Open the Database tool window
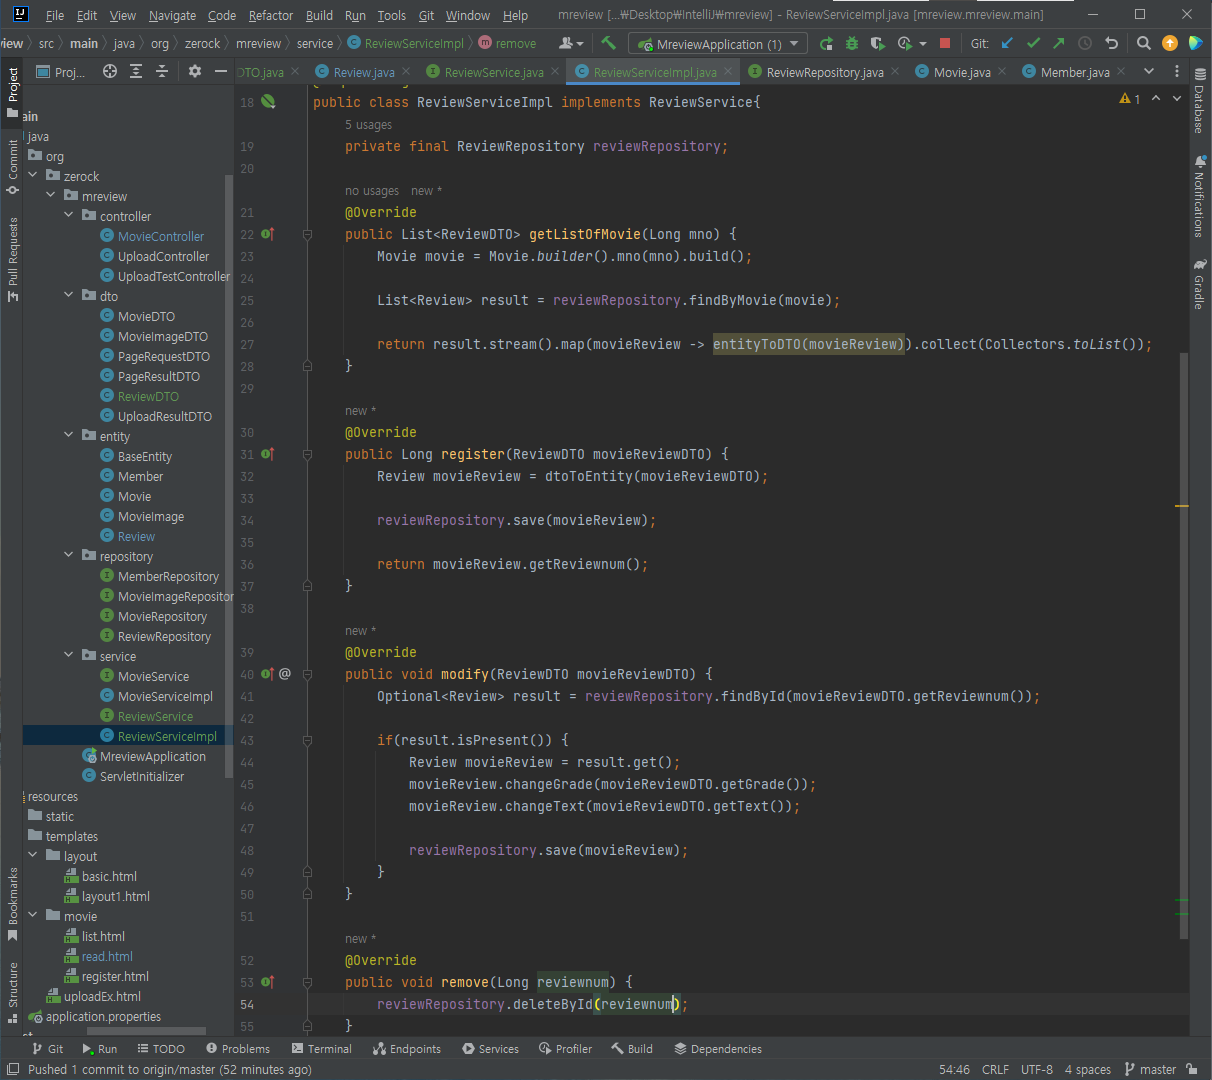The height and width of the screenshot is (1080, 1212). pos(1200,101)
